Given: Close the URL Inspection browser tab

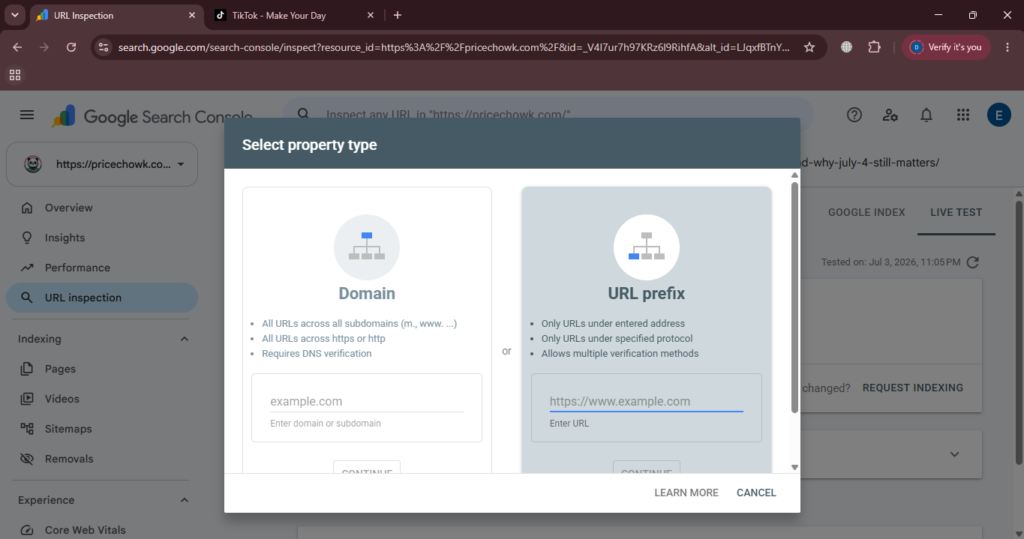Looking at the screenshot, I should 192,15.
